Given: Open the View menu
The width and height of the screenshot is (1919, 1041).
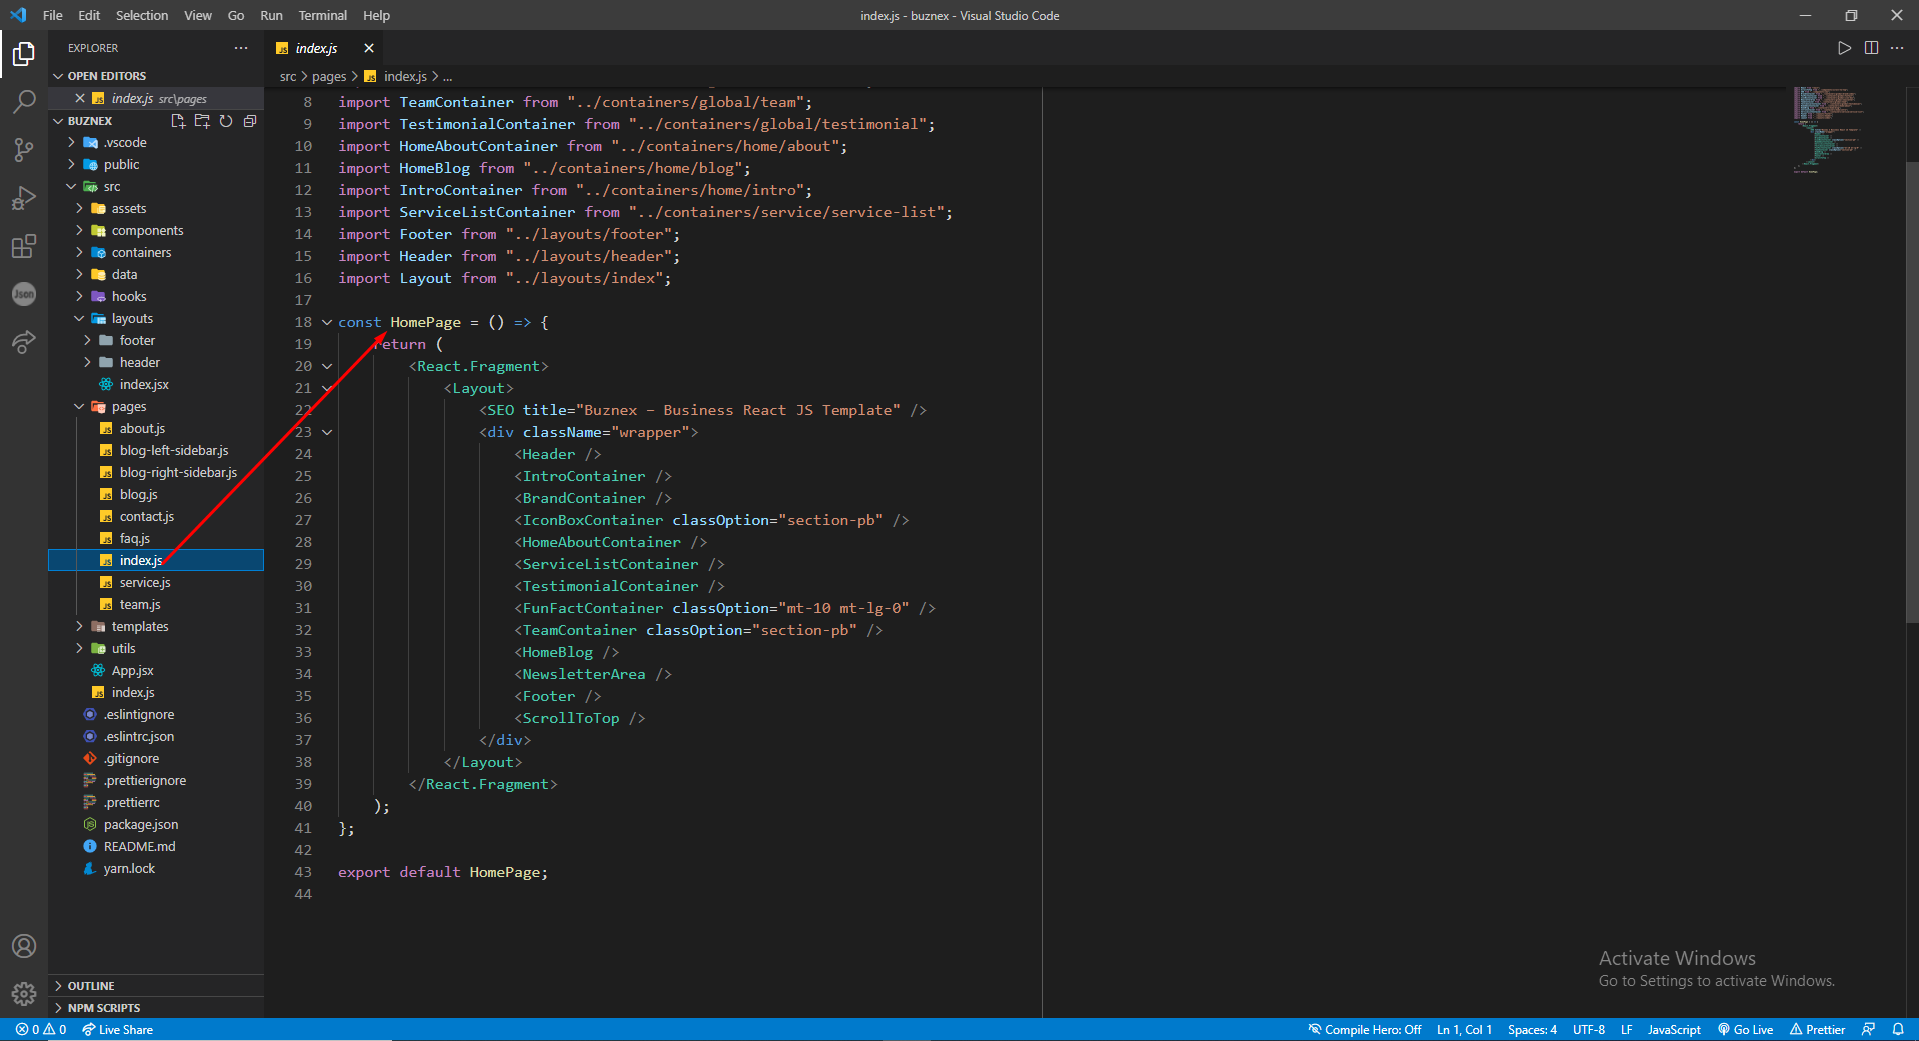Looking at the screenshot, I should [x=198, y=15].
